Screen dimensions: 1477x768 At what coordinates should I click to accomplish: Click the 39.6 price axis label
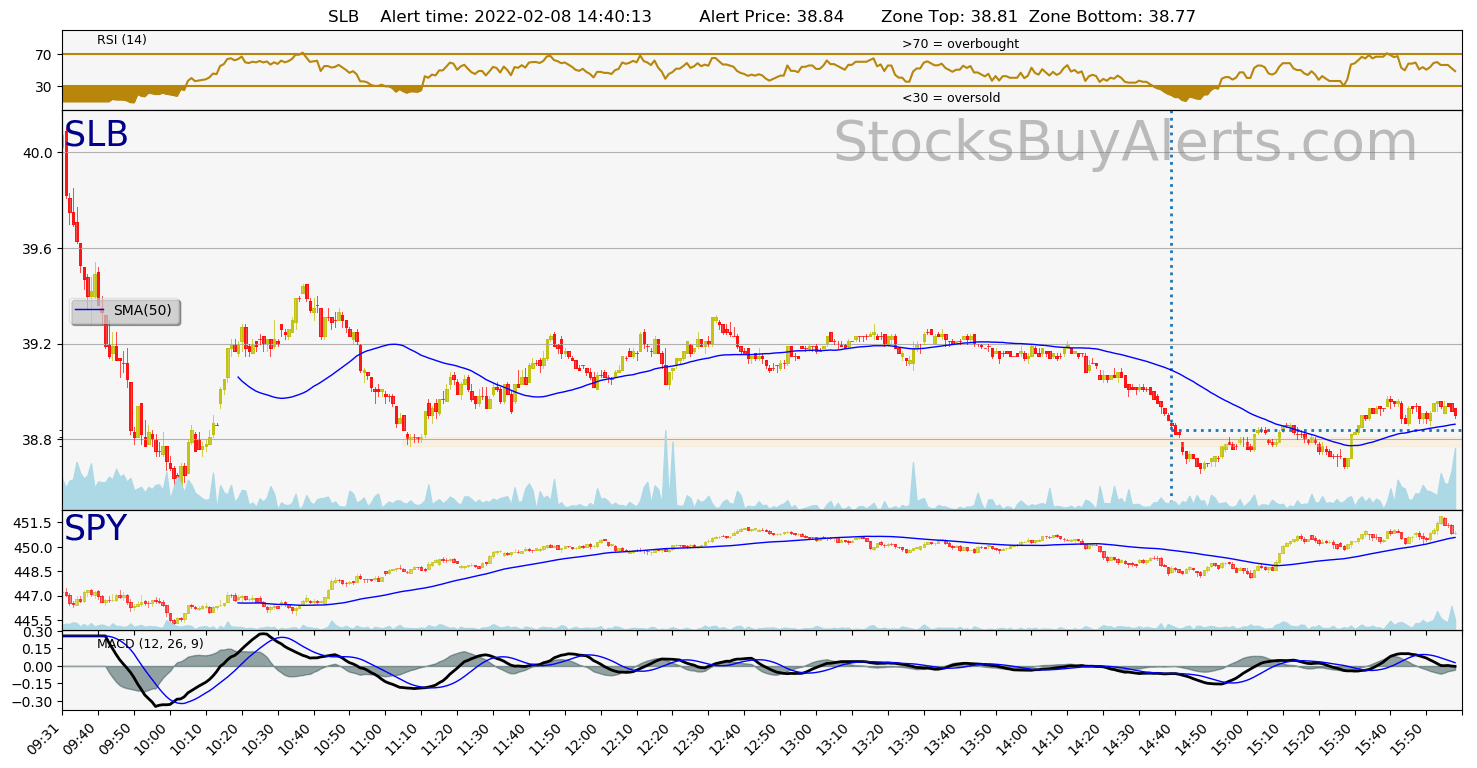38,249
